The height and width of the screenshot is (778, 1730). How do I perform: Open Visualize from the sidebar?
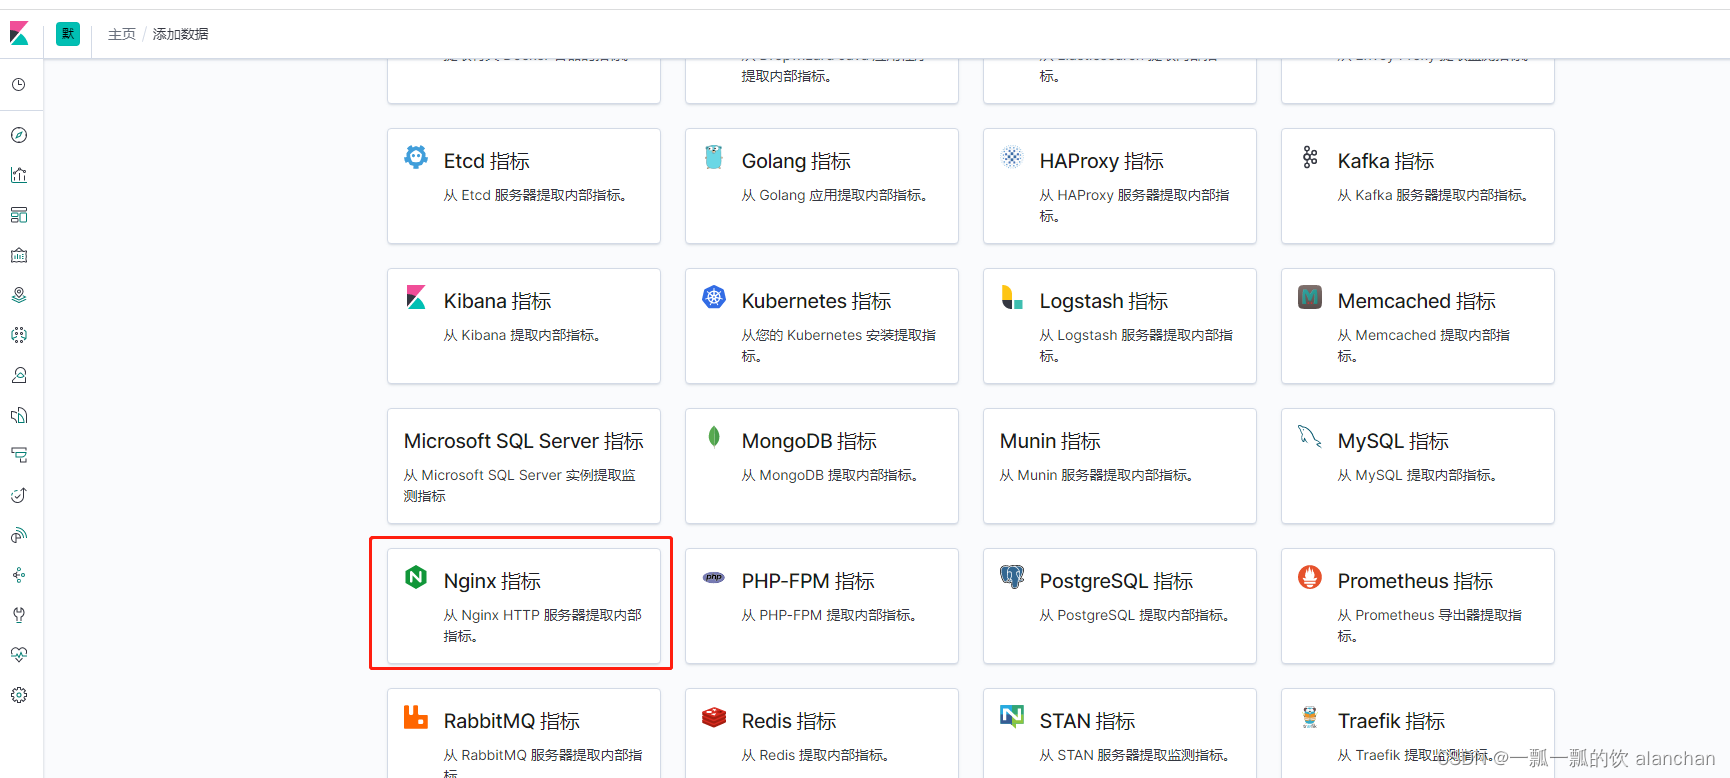point(19,175)
